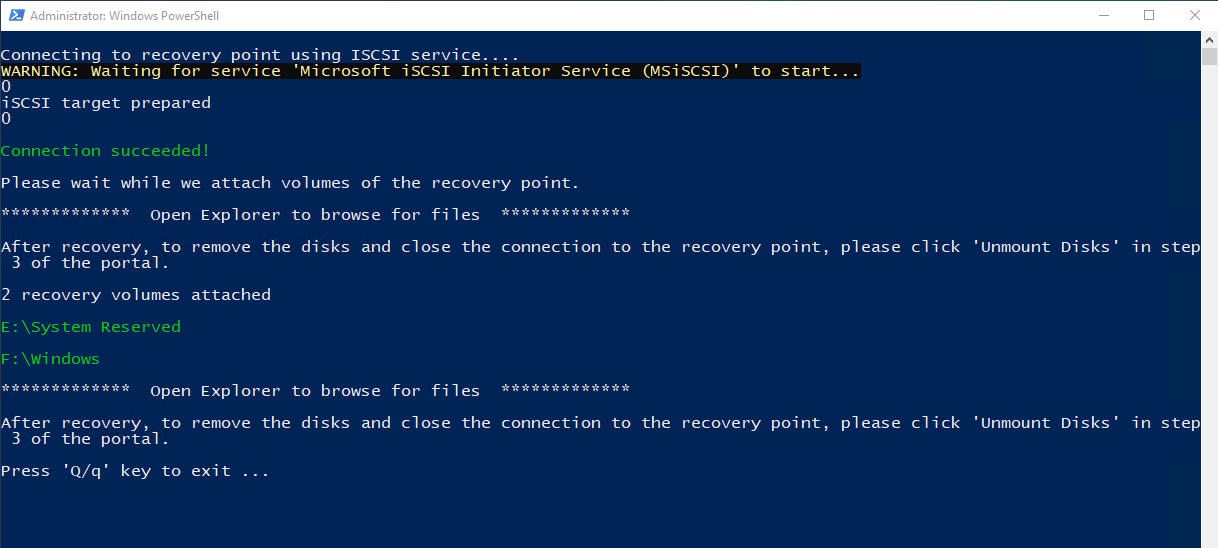Click the 'iSCSI target prepared' line
The image size is (1218, 548).
[x=106, y=103]
